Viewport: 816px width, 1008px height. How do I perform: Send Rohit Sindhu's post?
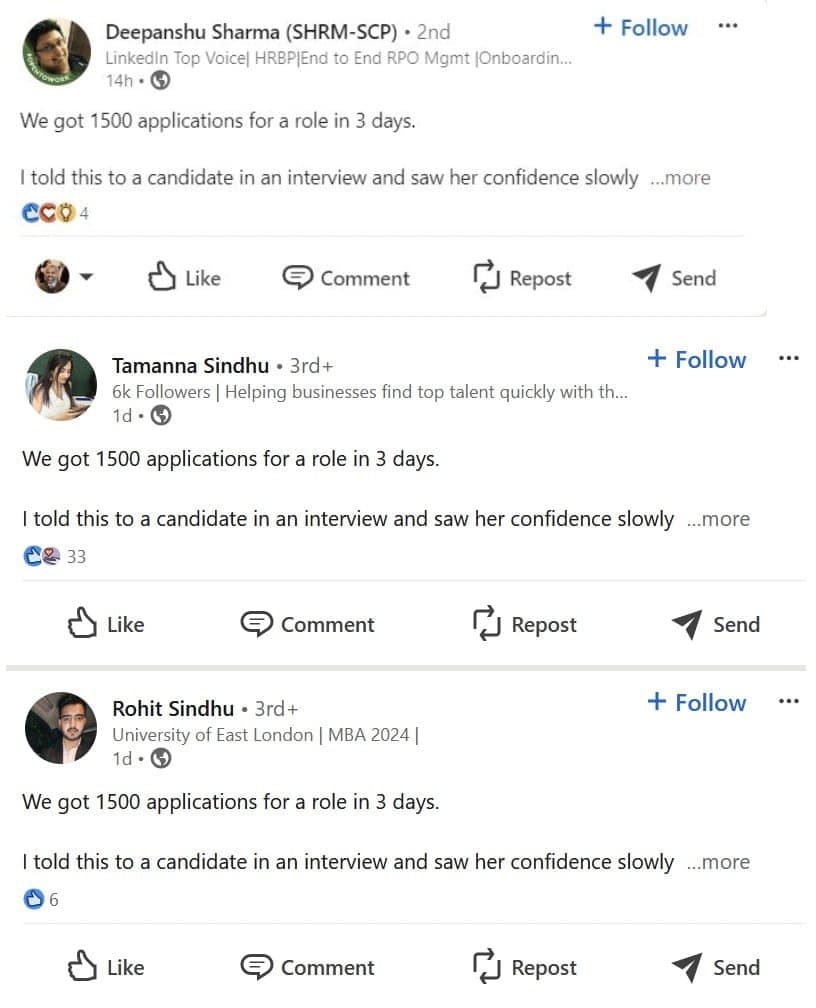tap(716, 967)
